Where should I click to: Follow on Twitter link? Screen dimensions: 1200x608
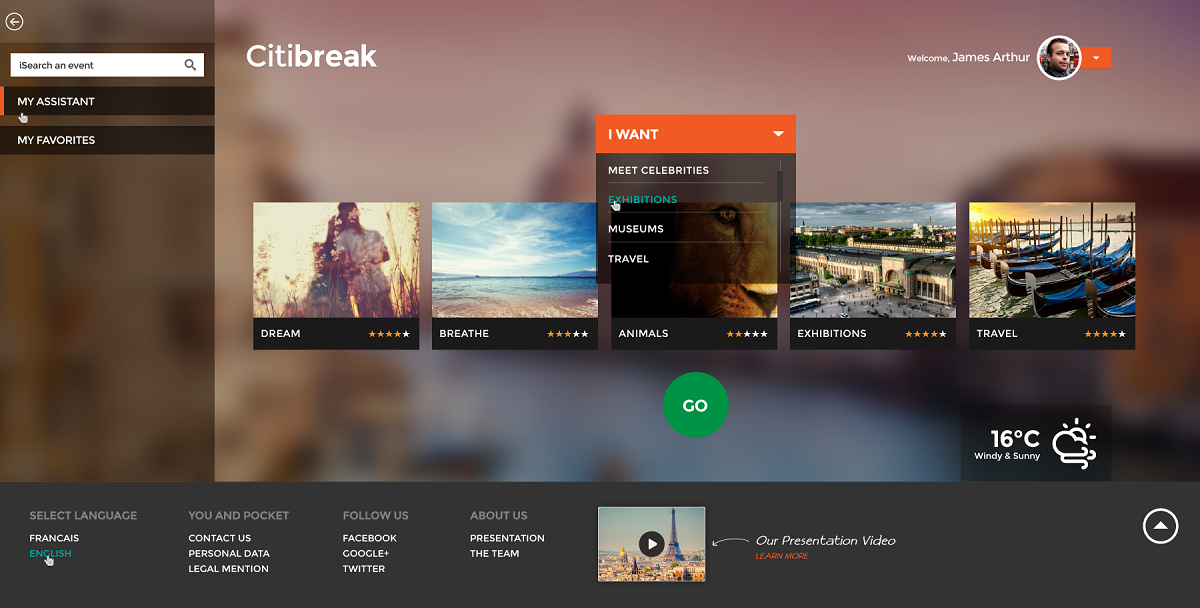pos(364,569)
